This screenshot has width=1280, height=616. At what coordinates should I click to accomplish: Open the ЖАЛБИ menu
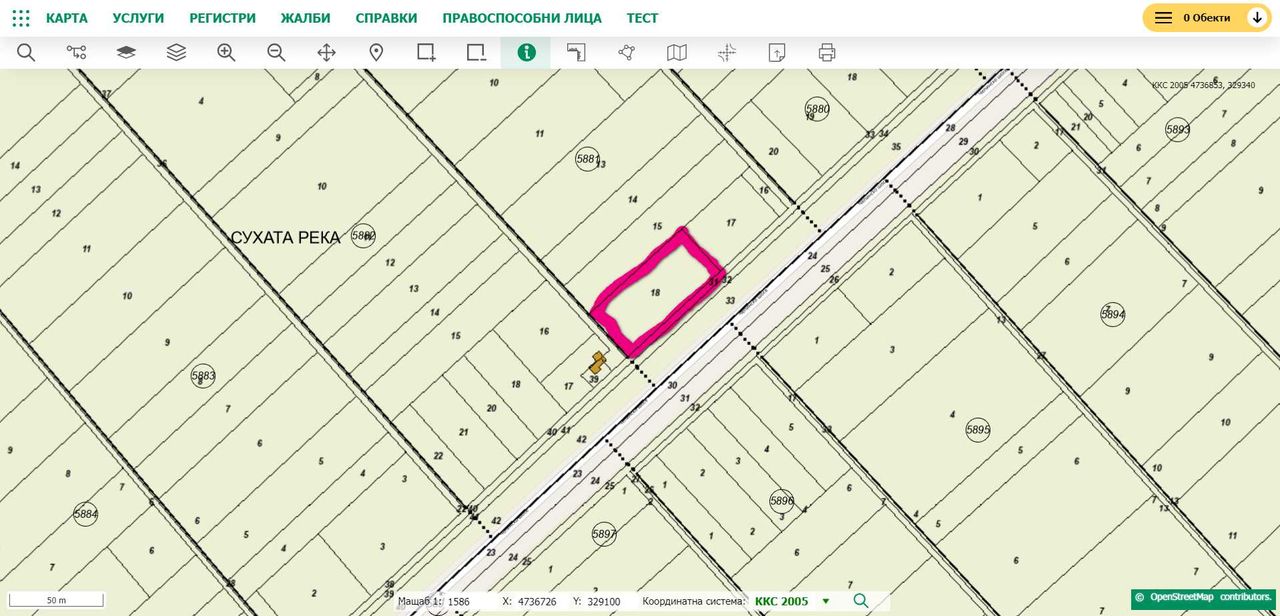coord(305,18)
